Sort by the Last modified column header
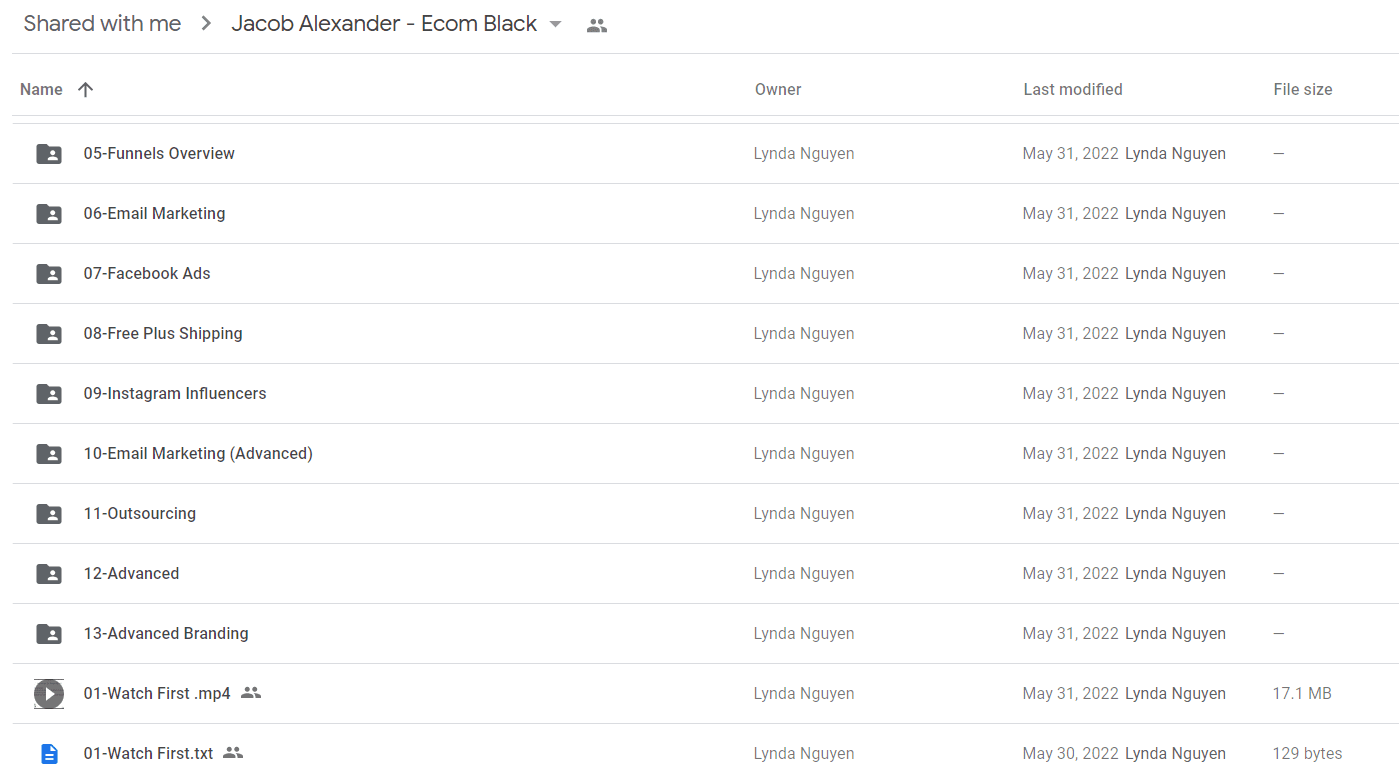The height and width of the screenshot is (770, 1399). 1072,89
